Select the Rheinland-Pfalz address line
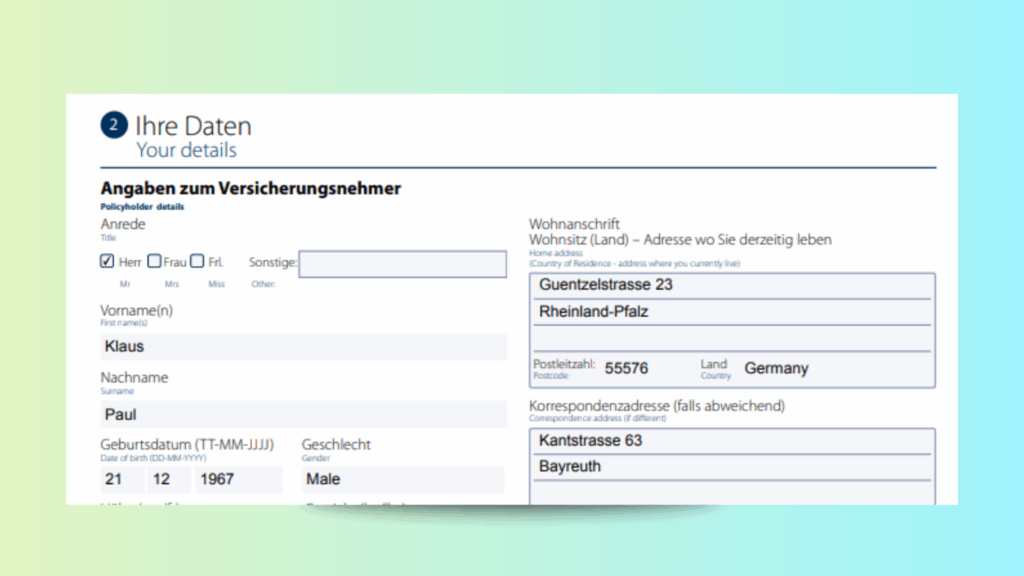Screen dimensions: 1024x576 coord(732,312)
